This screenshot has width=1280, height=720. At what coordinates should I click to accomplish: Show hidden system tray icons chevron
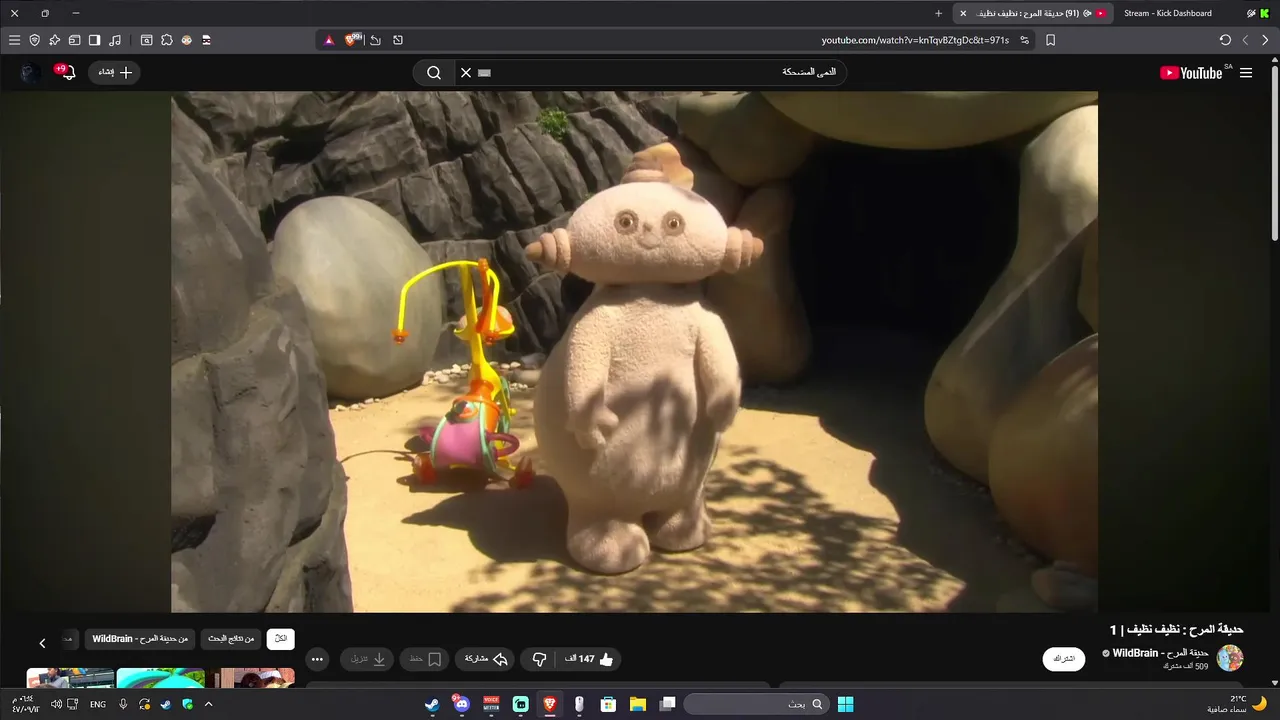click(208, 704)
